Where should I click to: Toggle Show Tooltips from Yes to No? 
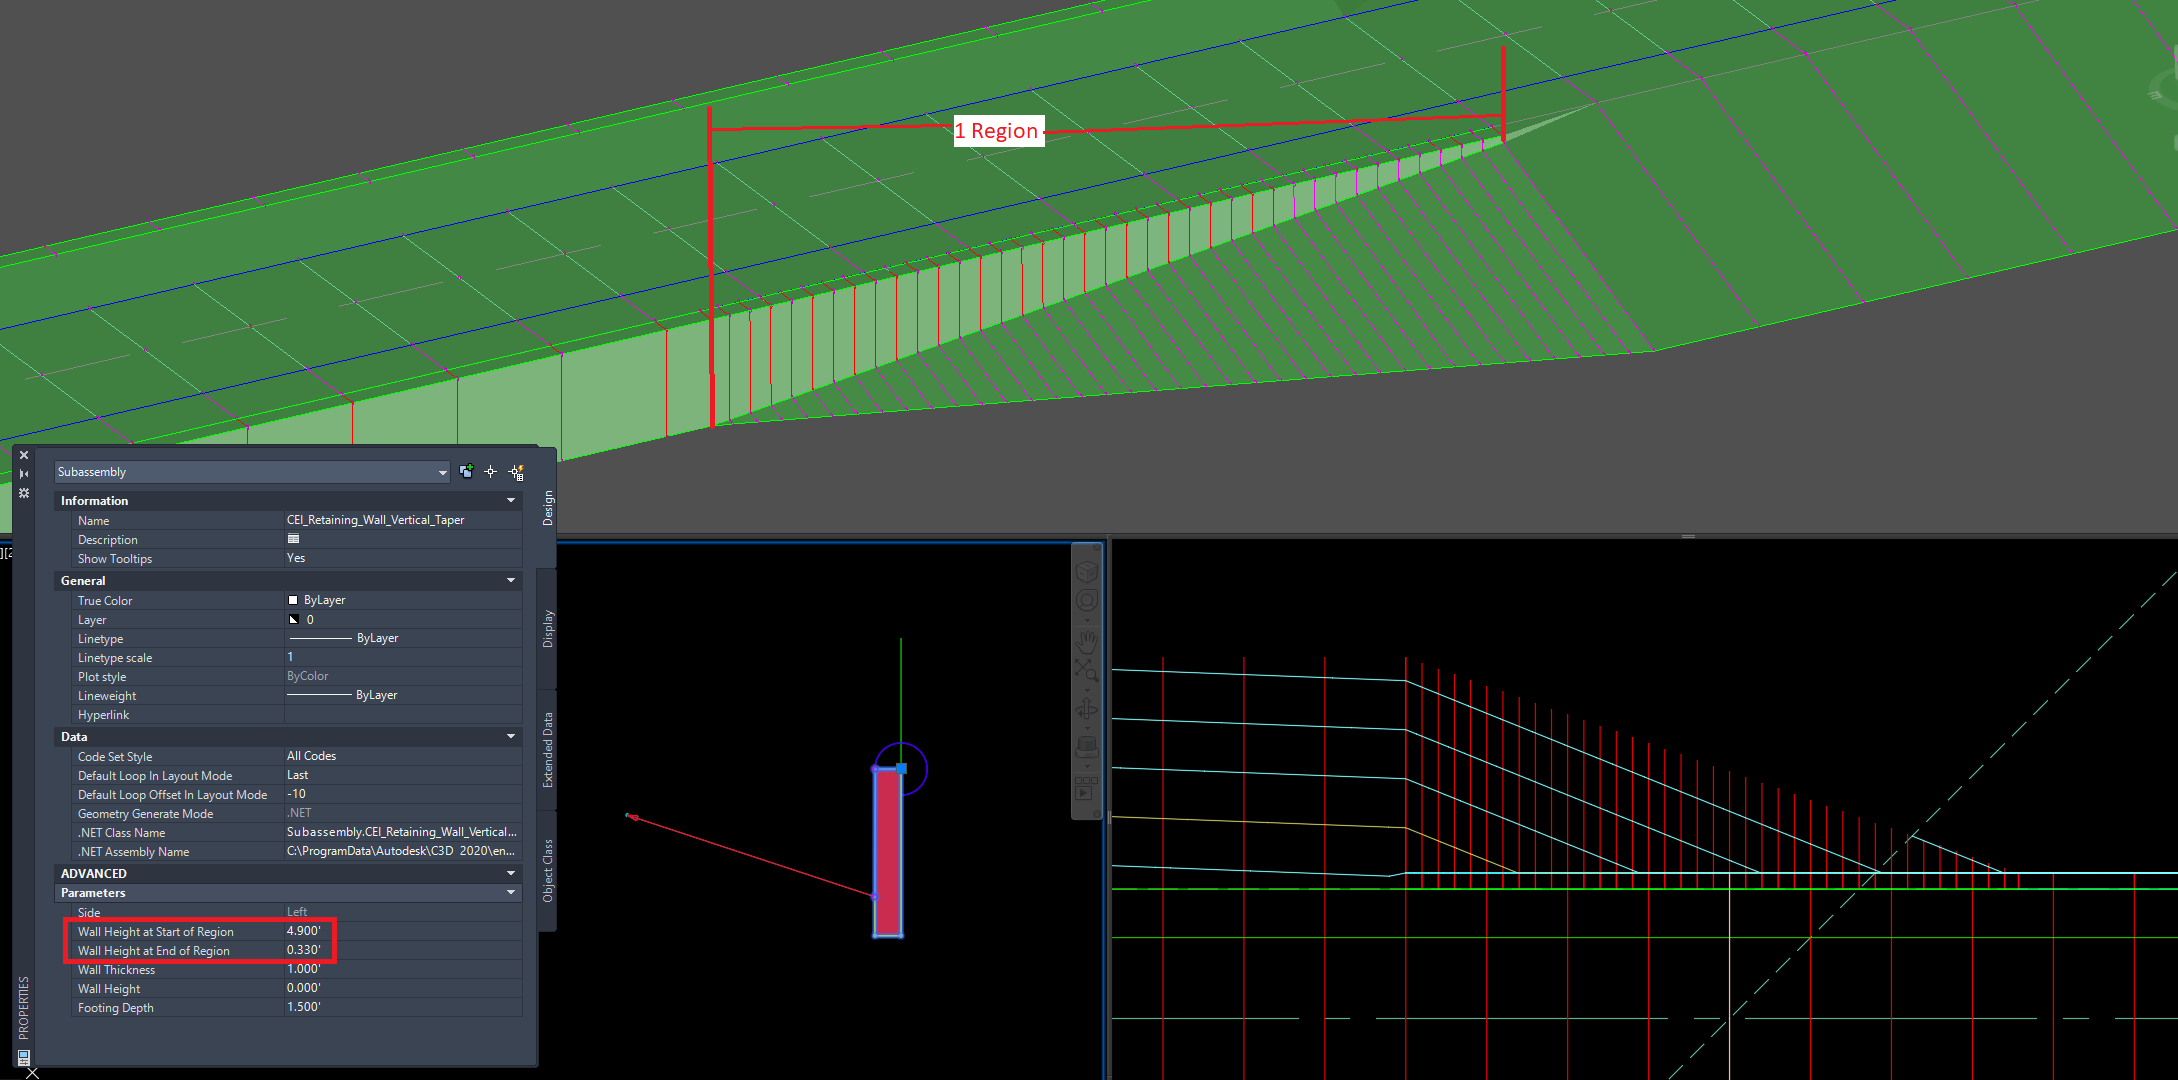pos(296,558)
